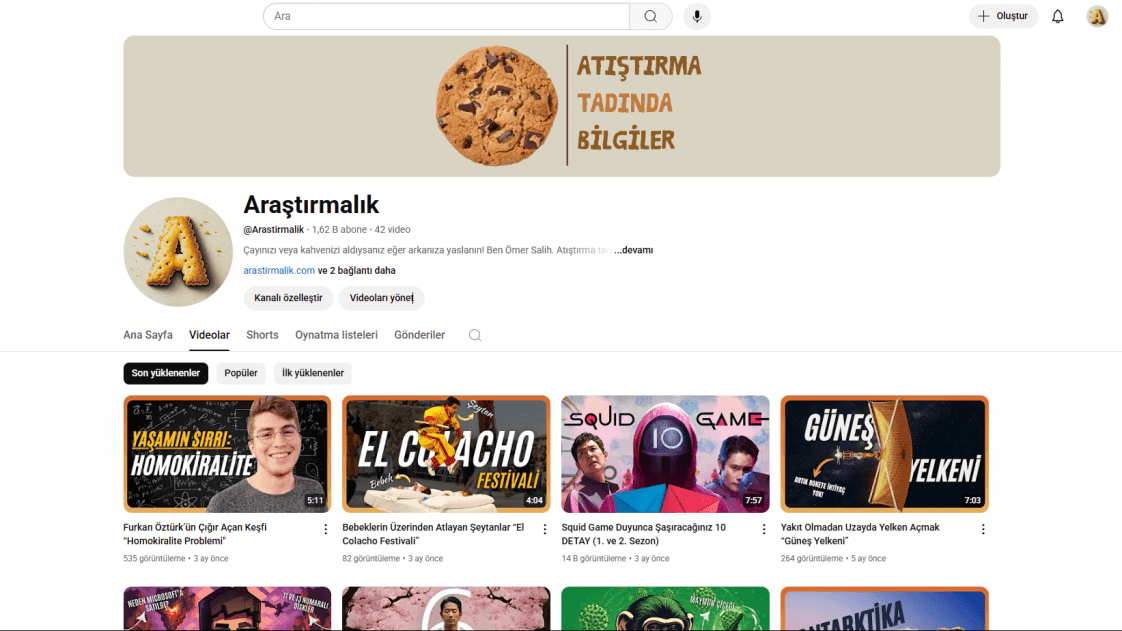The height and width of the screenshot is (631, 1122).
Task: Select the Popüler filter chip
Action: tap(240, 373)
